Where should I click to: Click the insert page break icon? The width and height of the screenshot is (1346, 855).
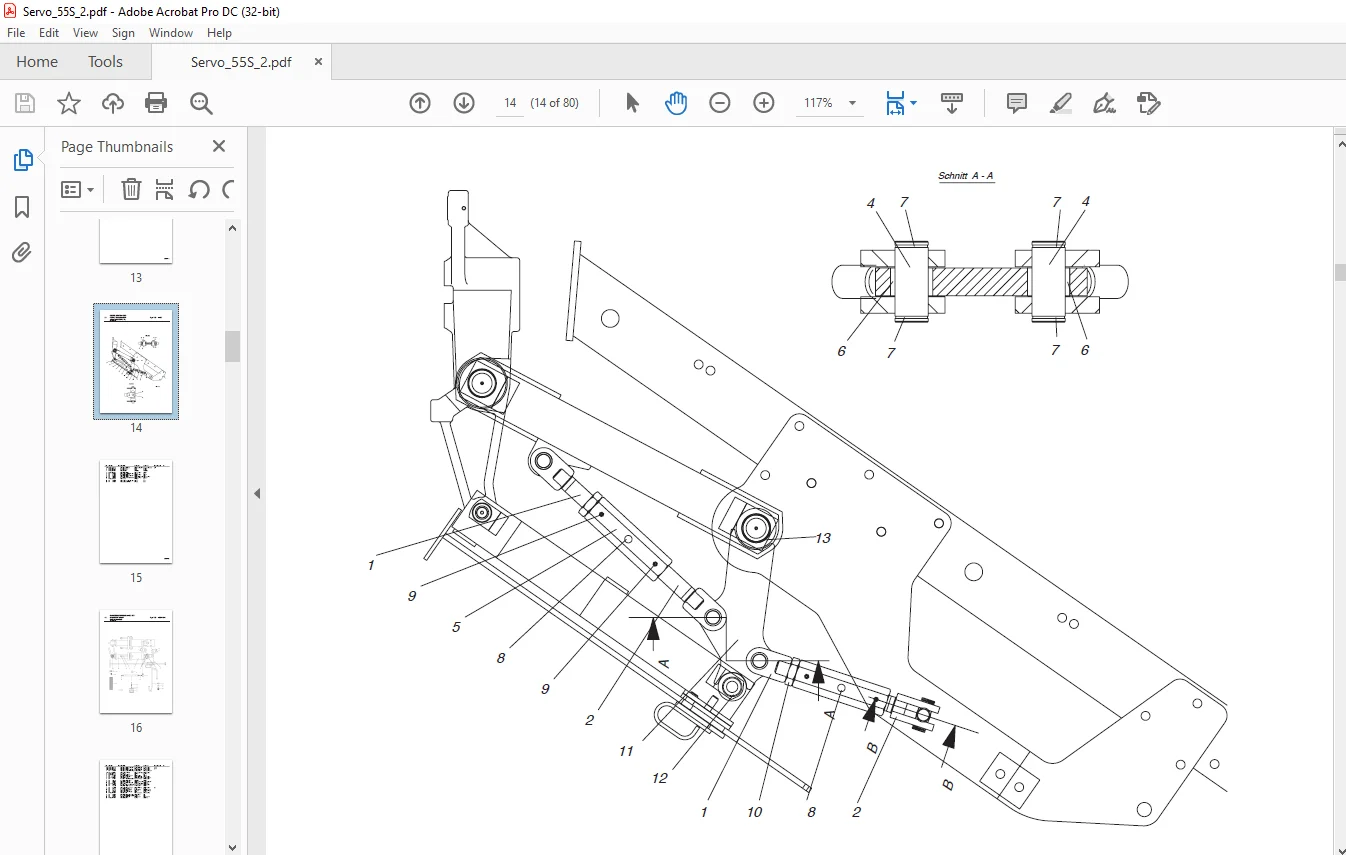point(165,189)
